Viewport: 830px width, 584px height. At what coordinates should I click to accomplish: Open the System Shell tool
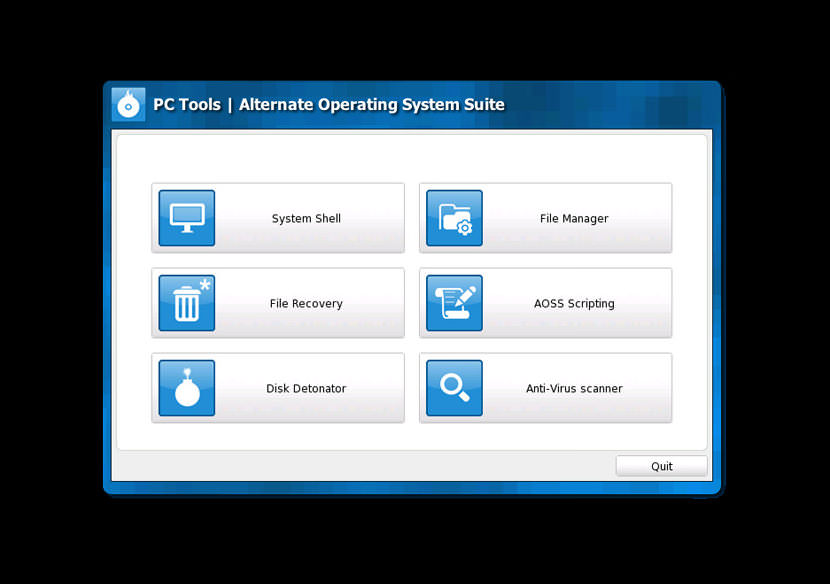(277, 217)
